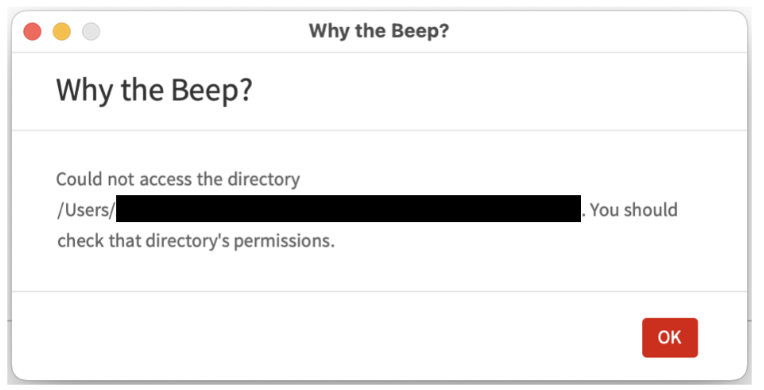This screenshot has width=764, height=390.
Task: Minimize the dialog with the yellow window button
Action: pyautogui.click(x=62, y=32)
